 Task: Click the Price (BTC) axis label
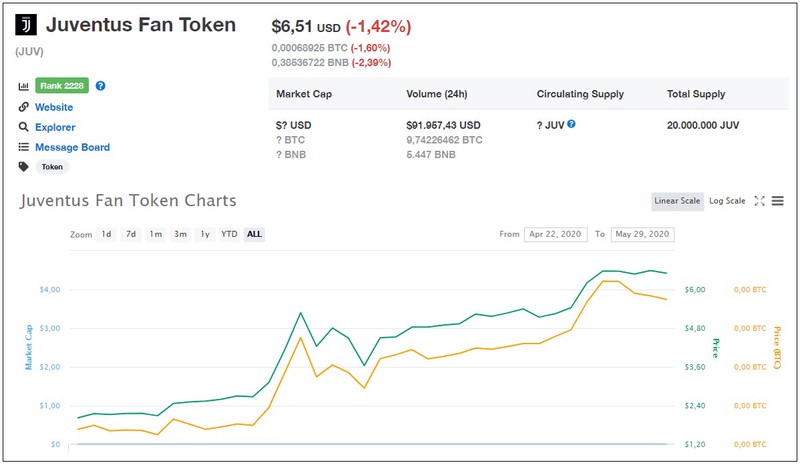[x=777, y=348]
